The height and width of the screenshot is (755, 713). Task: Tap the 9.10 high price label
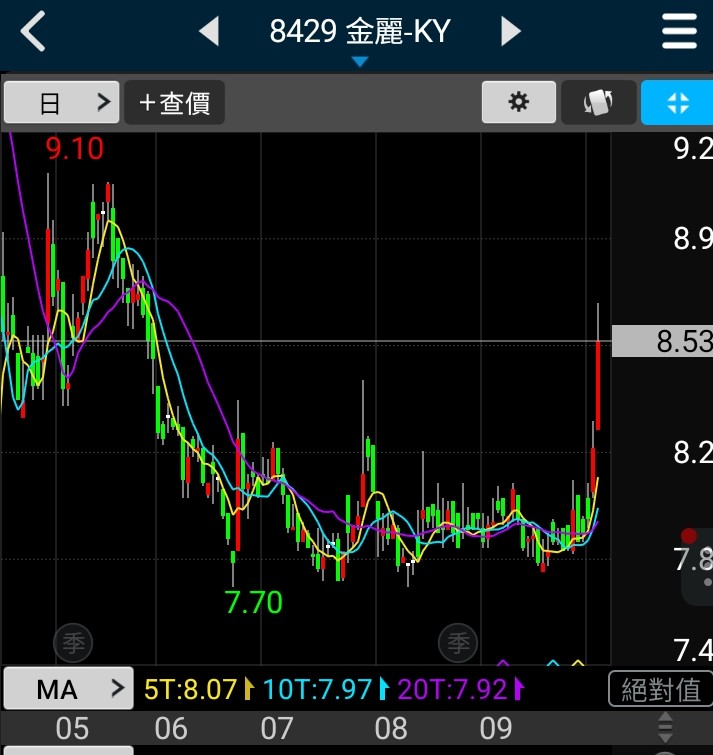pos(75,148)
